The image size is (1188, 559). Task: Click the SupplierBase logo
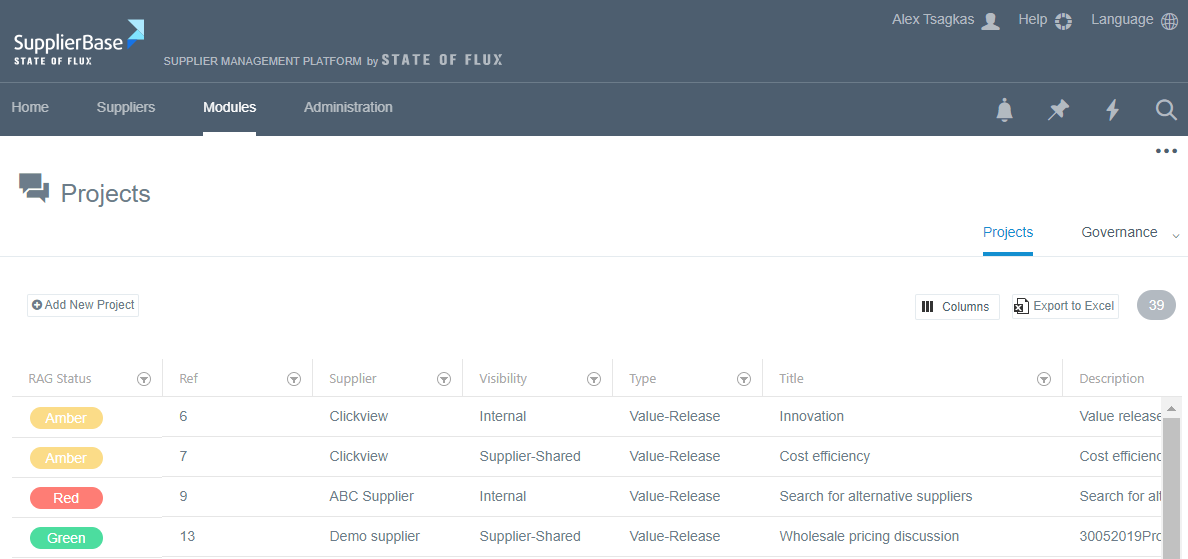tap(79, 42)
